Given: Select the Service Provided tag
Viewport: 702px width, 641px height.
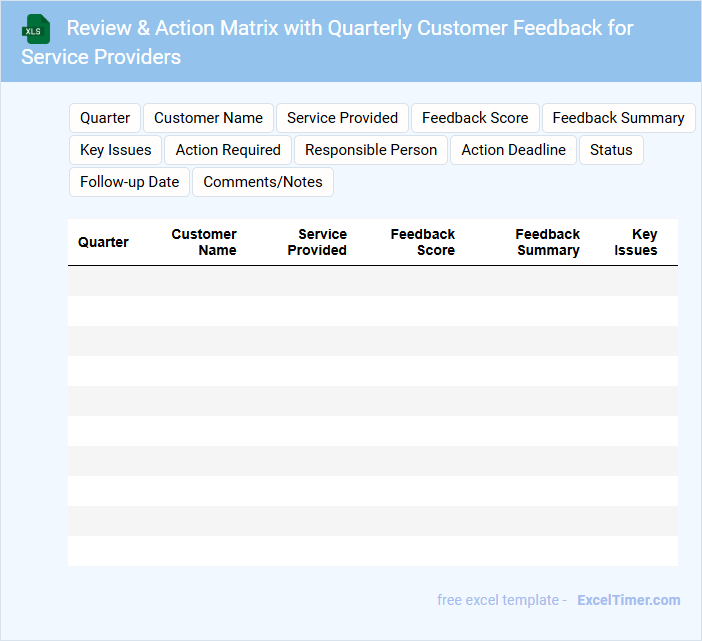Looking at the screenshot, I should (342, 118).
